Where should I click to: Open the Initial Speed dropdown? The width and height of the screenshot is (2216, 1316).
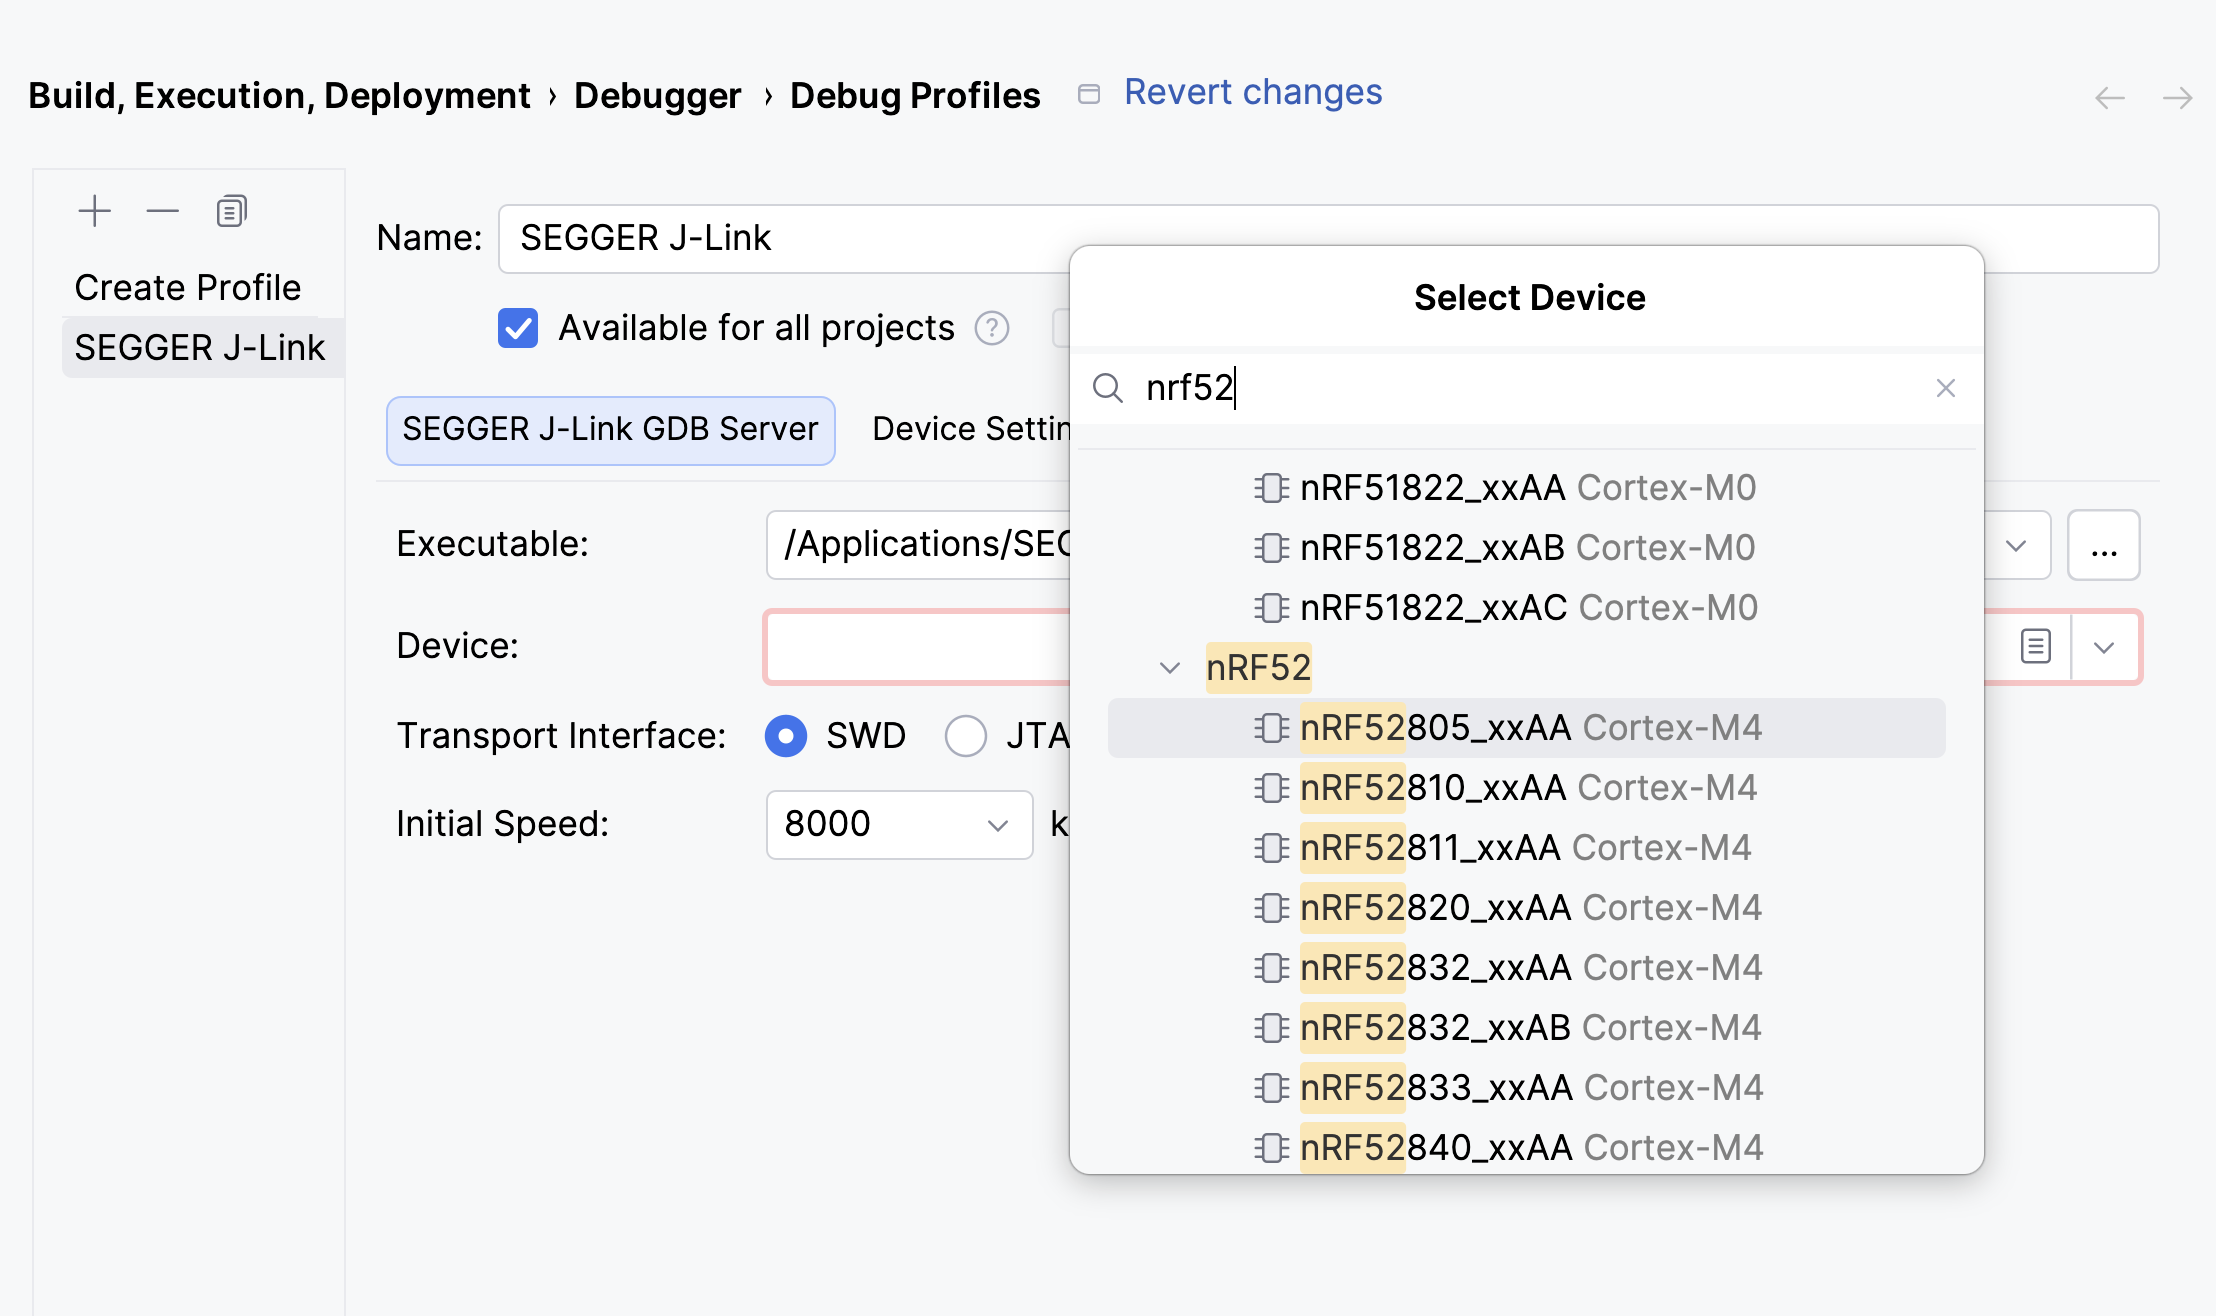(997, 825)
